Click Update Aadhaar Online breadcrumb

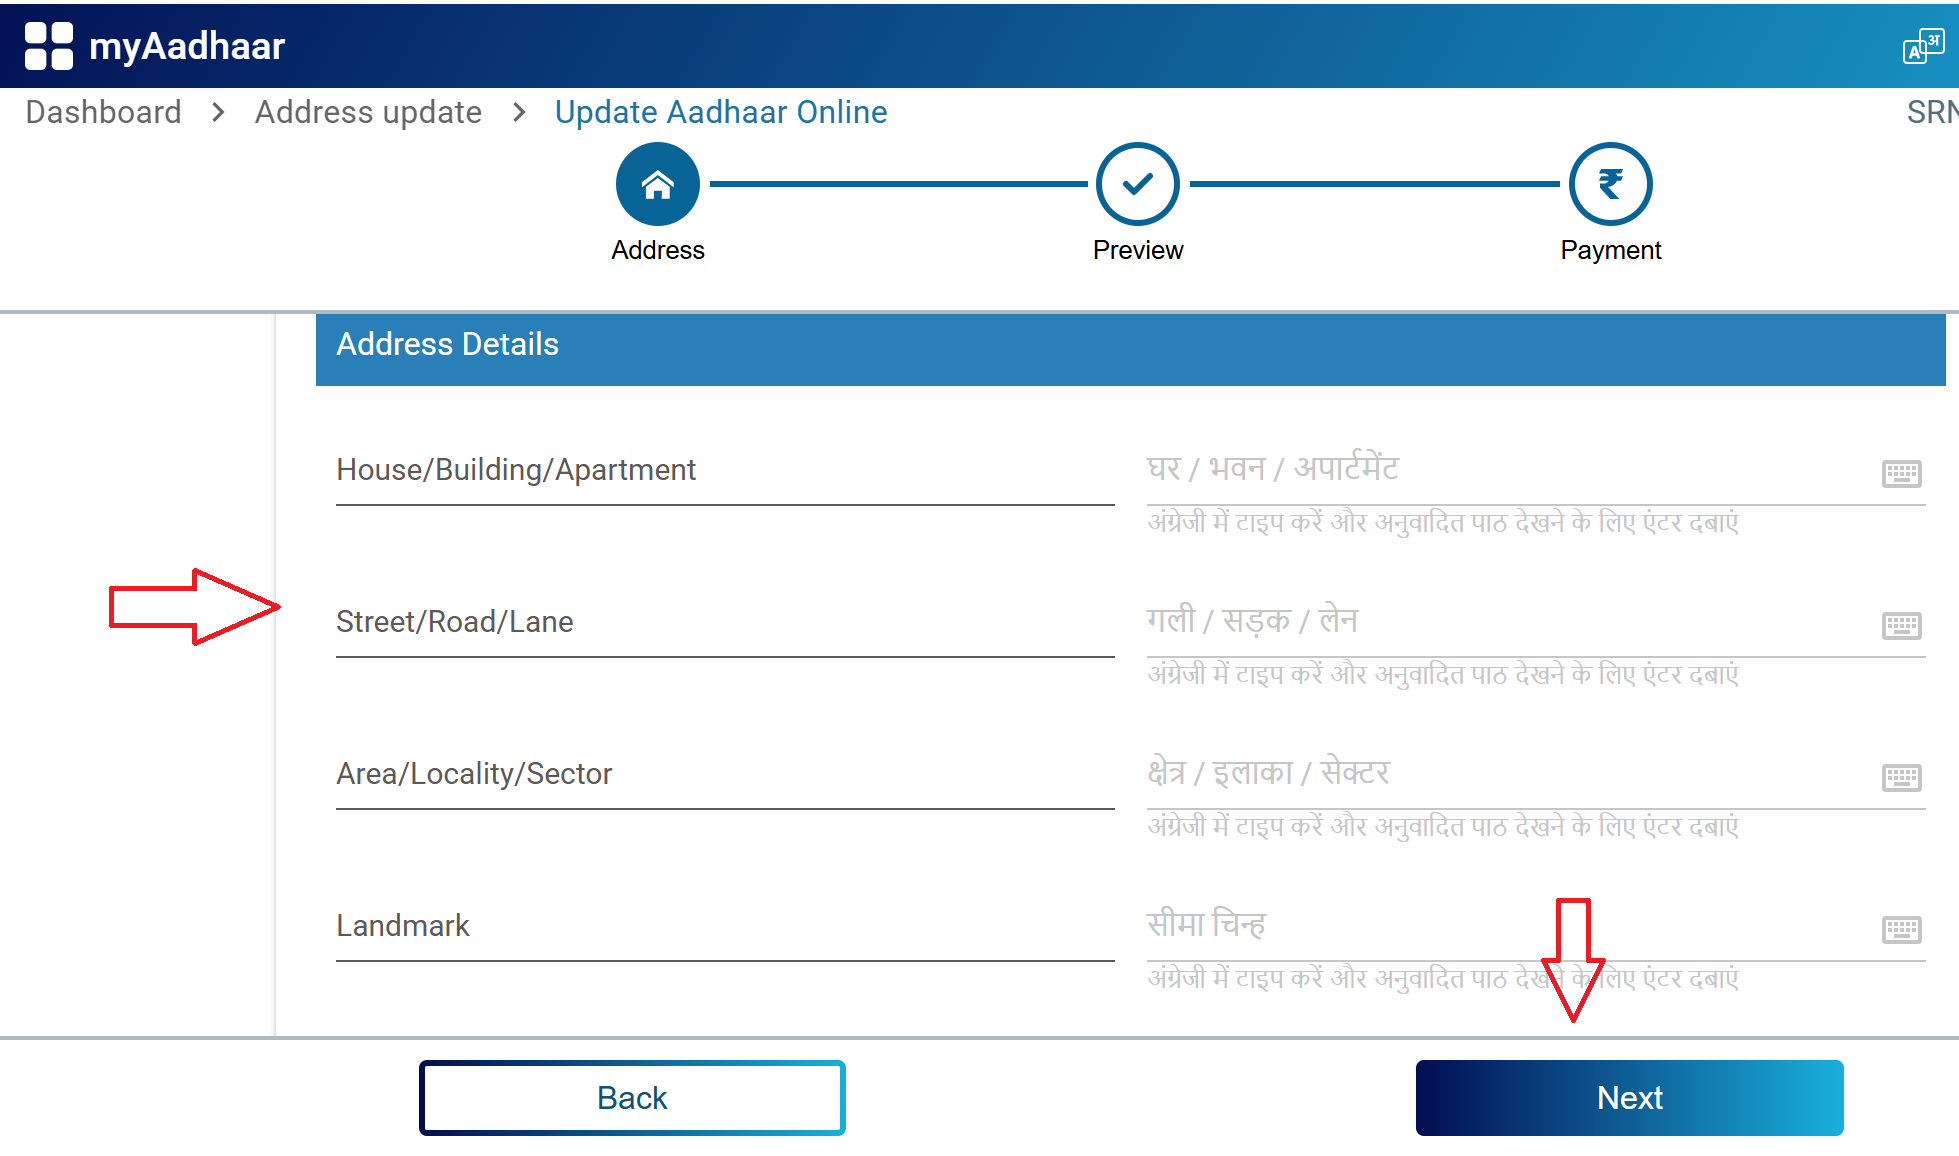pos(720,112)
